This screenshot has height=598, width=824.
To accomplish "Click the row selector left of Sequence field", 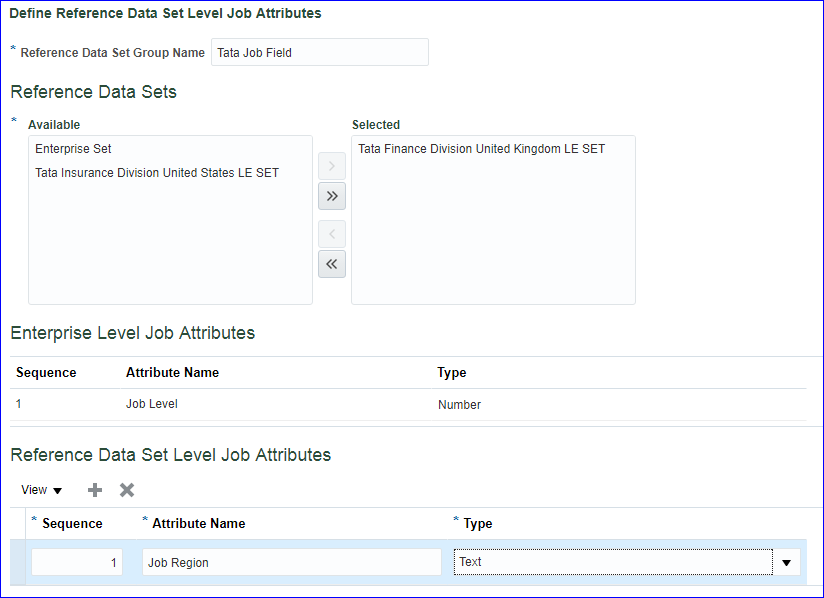I will pos(17,563).
